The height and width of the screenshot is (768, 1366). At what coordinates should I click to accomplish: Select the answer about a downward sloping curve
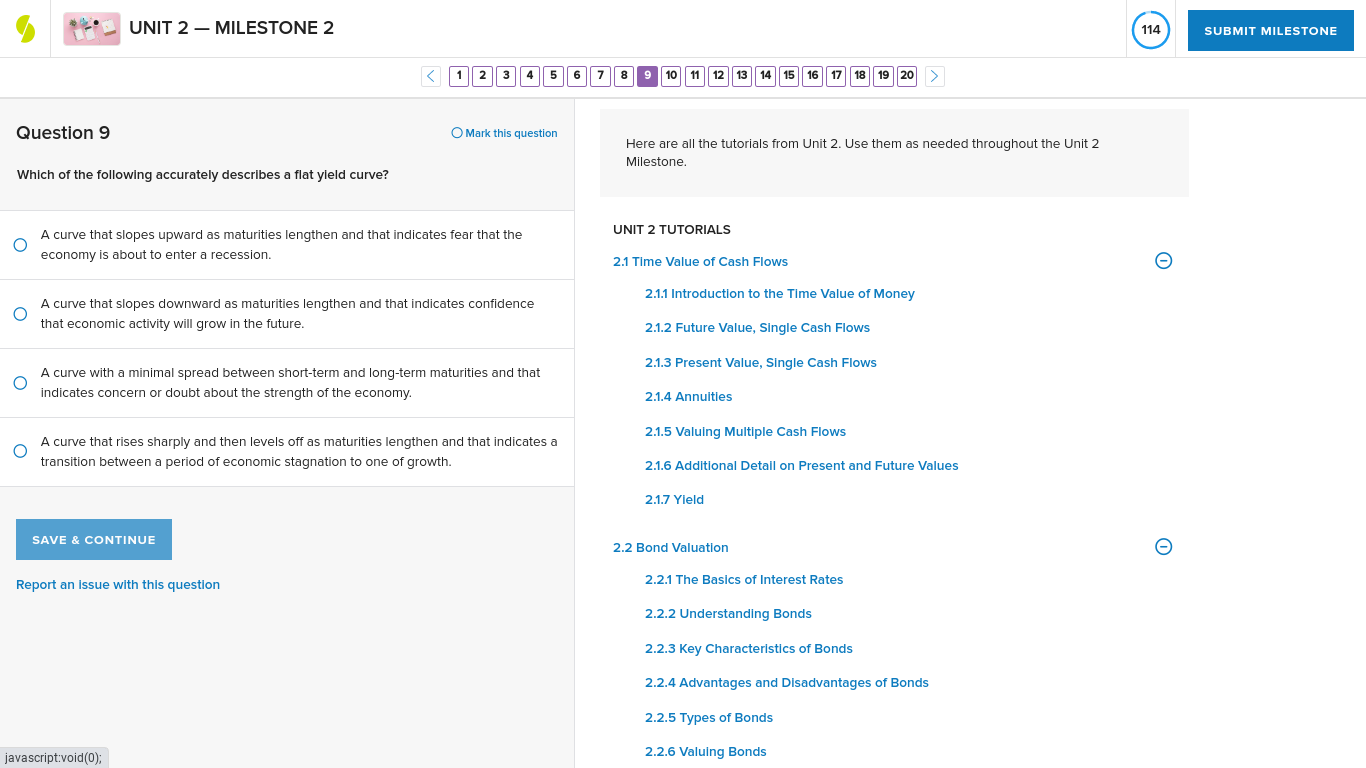click(20, 313)
